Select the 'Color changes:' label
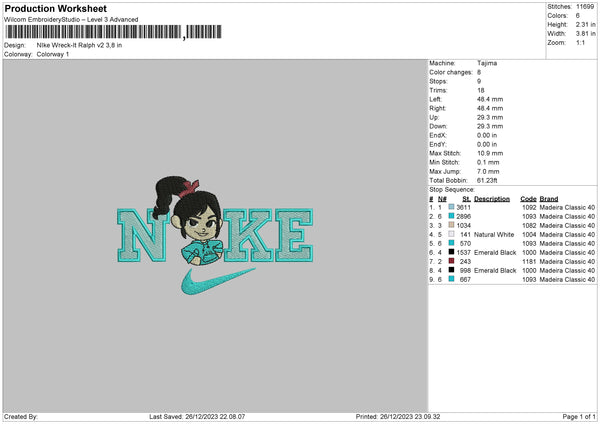Image resolution: width=600 pixels, height=424 pixels. [451, 72]
